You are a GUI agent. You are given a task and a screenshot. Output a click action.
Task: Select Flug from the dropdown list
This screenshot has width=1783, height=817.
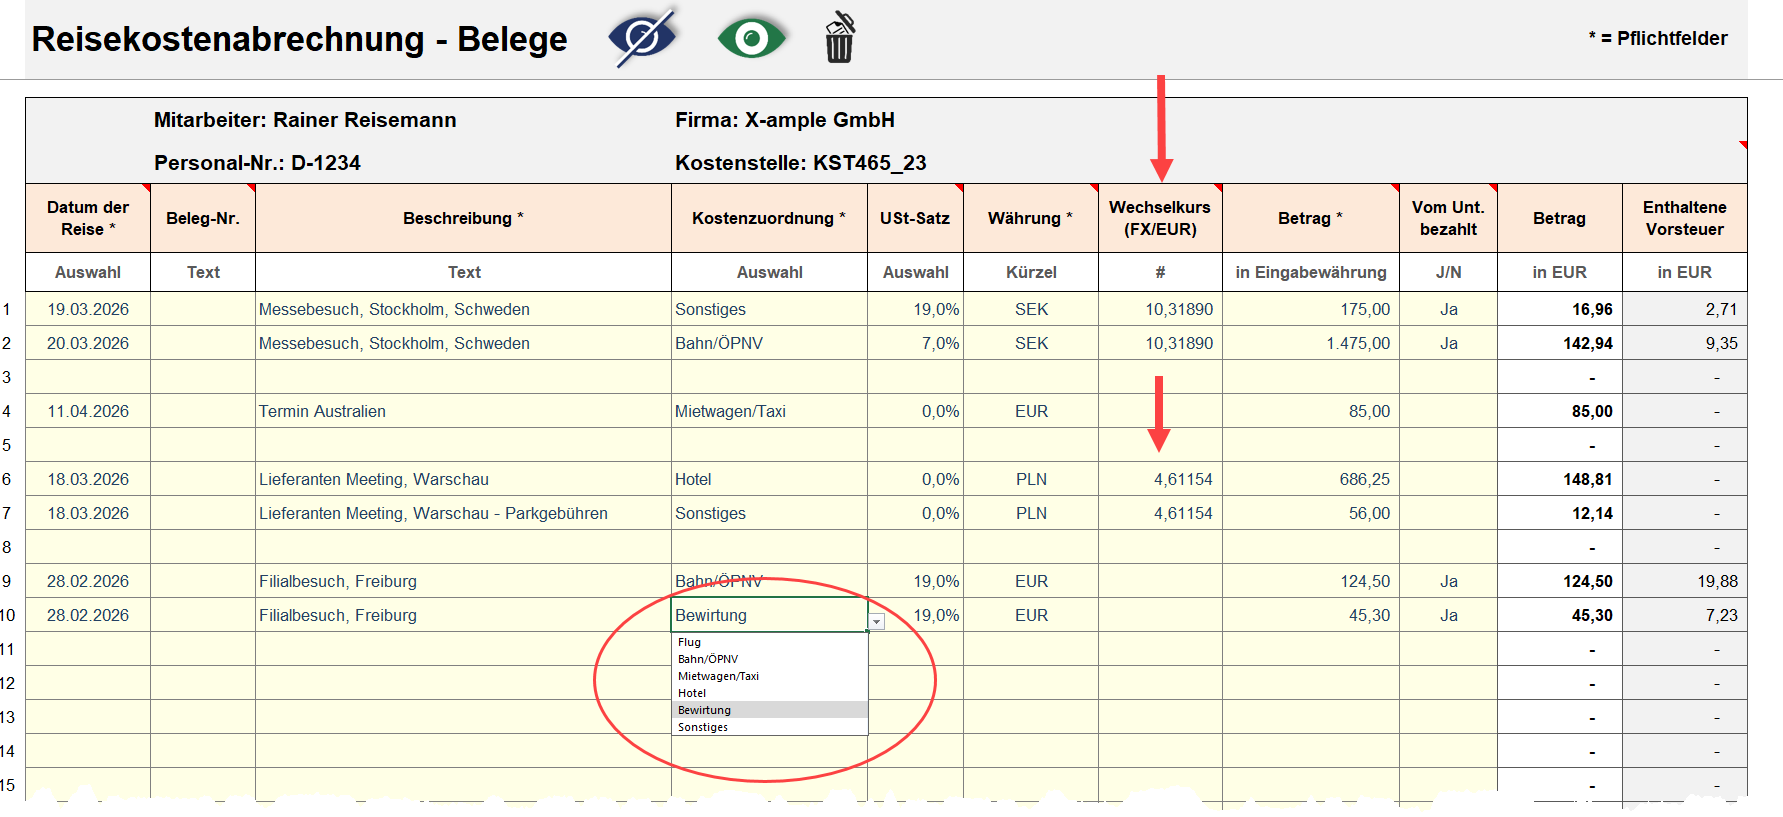pos(690,642)
